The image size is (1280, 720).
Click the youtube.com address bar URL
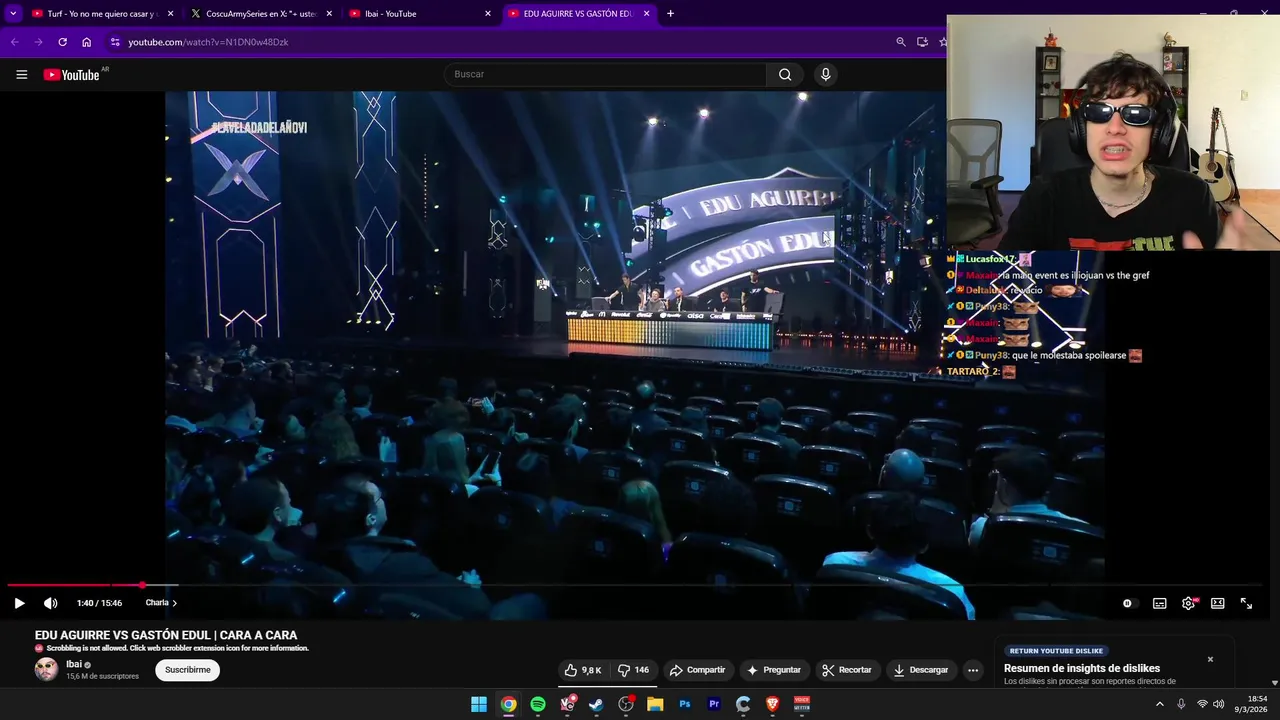208,42
